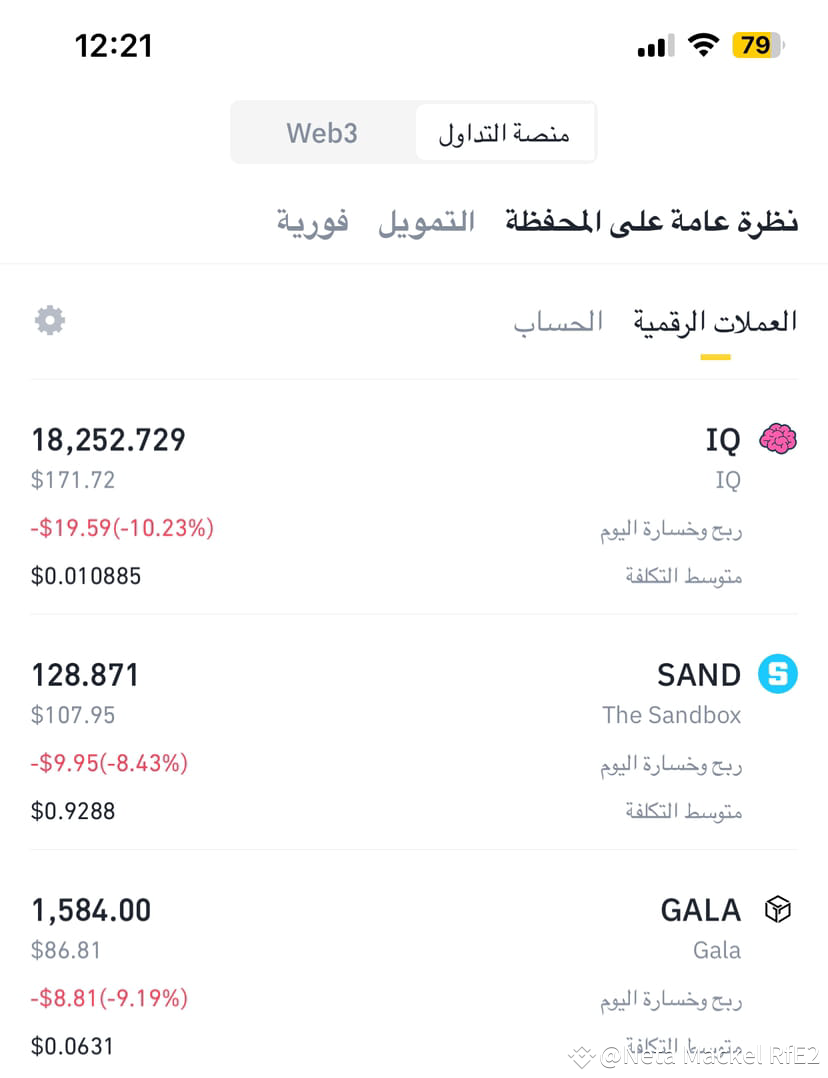828x1078 pixels.
Task: Tap the IQ pink brain coin icon
Action: pos(778,439)
